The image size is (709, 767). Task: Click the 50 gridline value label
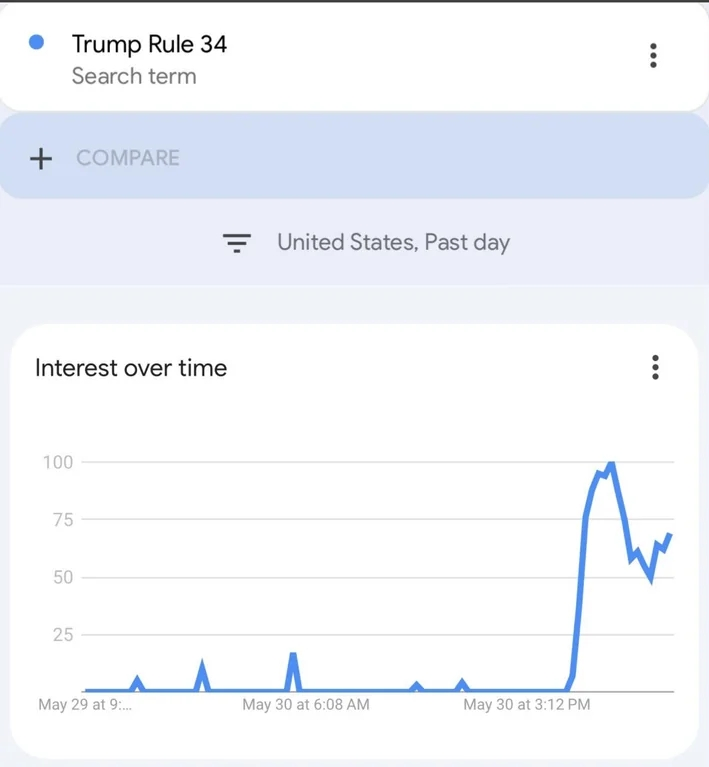click(x=63, y=577)
